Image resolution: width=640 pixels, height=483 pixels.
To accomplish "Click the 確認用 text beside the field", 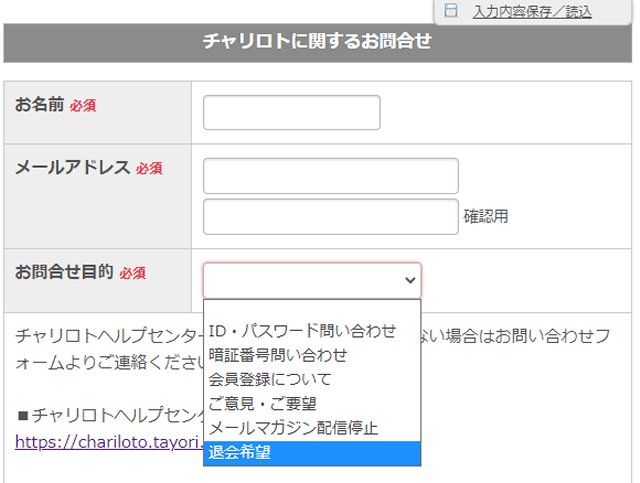I will point(486,216).
